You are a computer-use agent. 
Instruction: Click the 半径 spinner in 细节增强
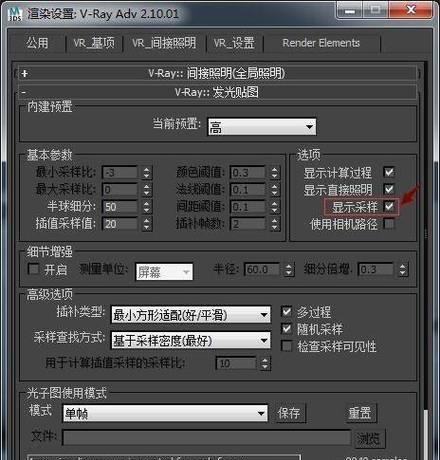tap(289, 270)
